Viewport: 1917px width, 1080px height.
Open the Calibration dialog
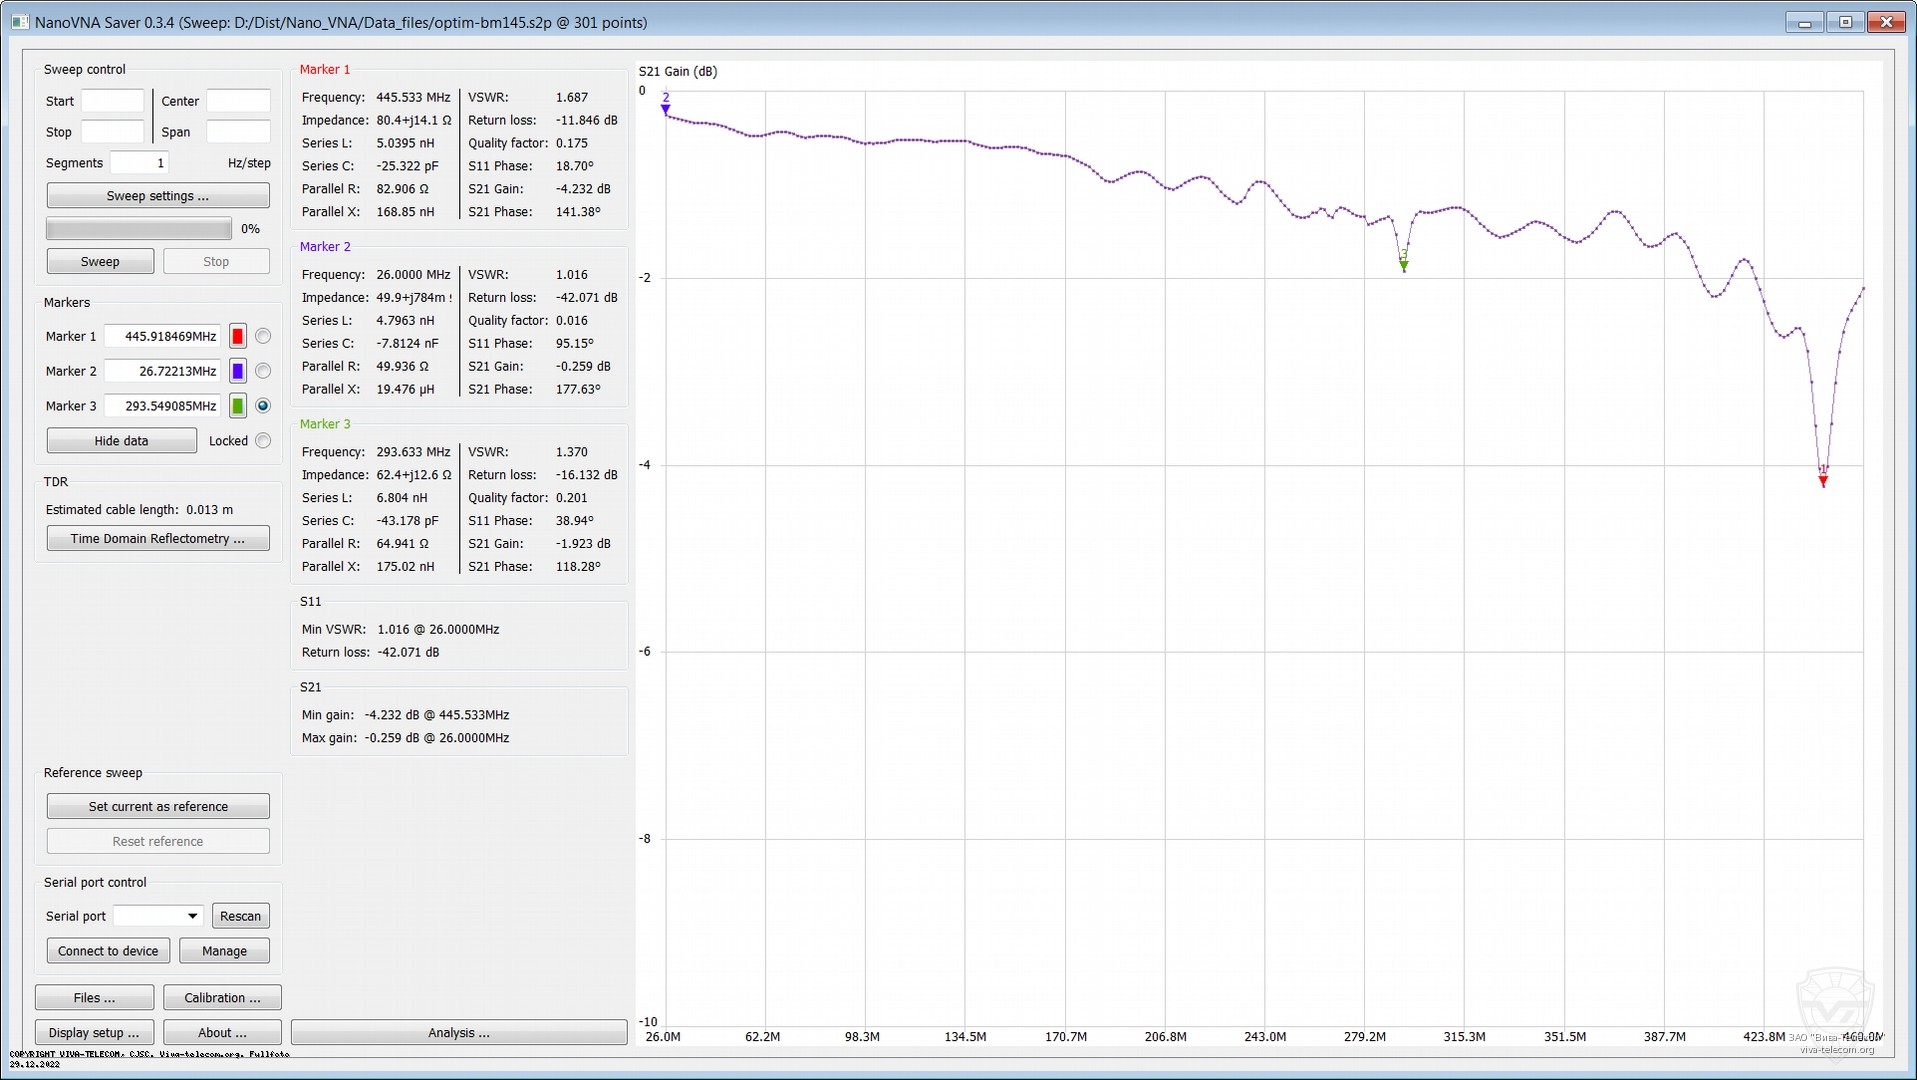click(222, 997)
